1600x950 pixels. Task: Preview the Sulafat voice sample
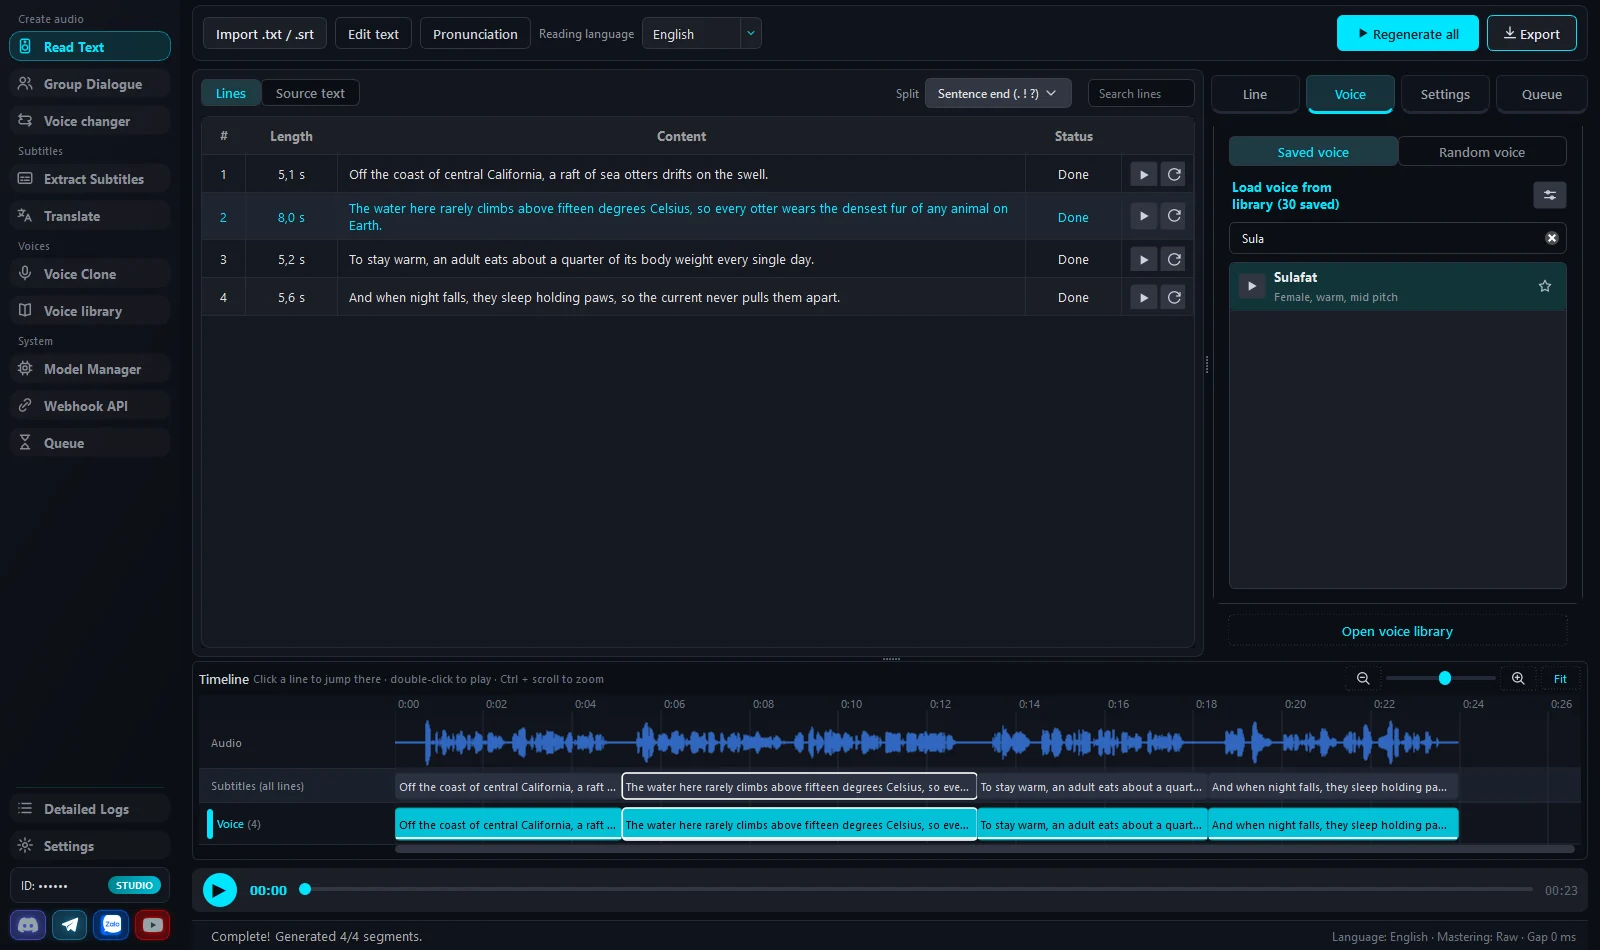pyautogui.click(x=1251, y=286)
